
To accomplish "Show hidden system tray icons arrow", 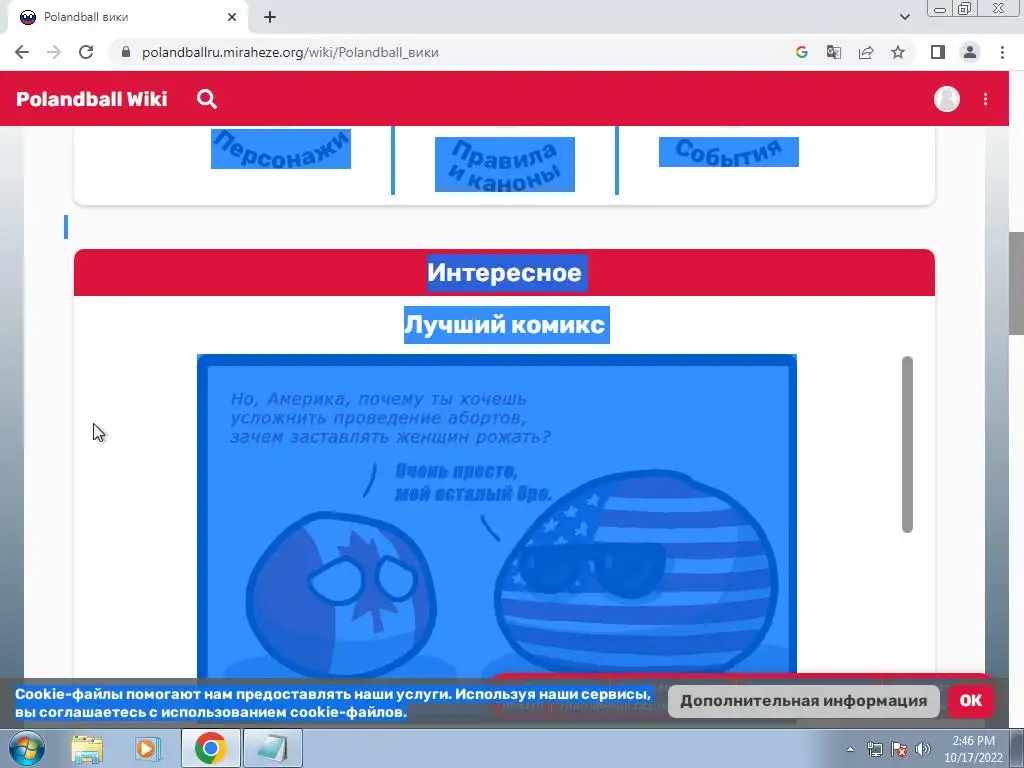I will (x=850, y=749).
